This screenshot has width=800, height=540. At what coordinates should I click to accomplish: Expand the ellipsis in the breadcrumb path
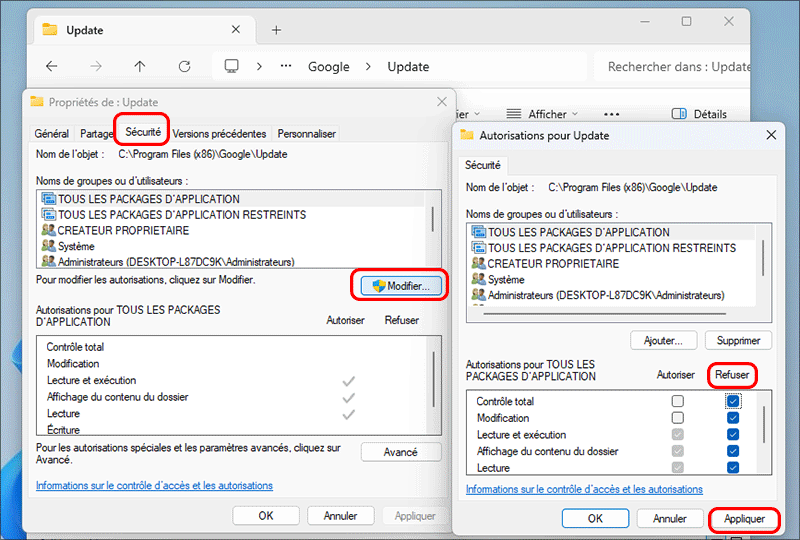(x=286, y=66)
